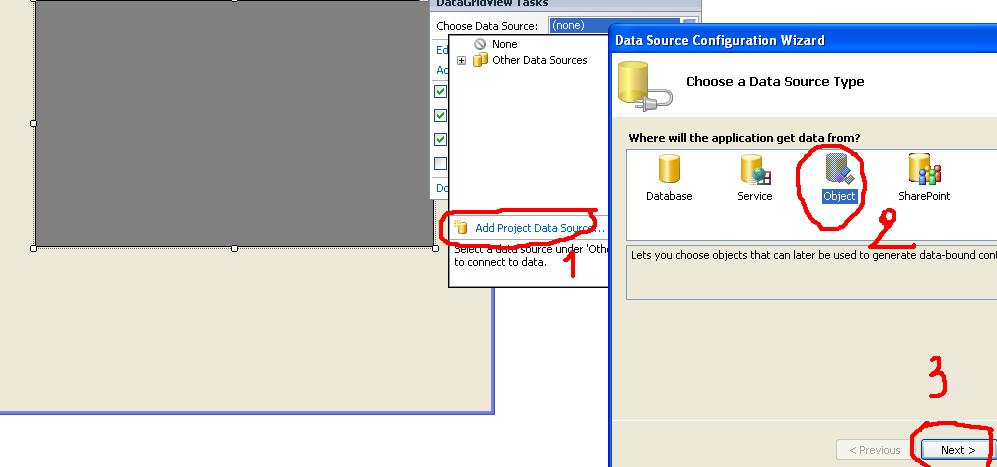
Task: Select the Database data source icon
Action: pyautogui.click(x=669, y=169)
